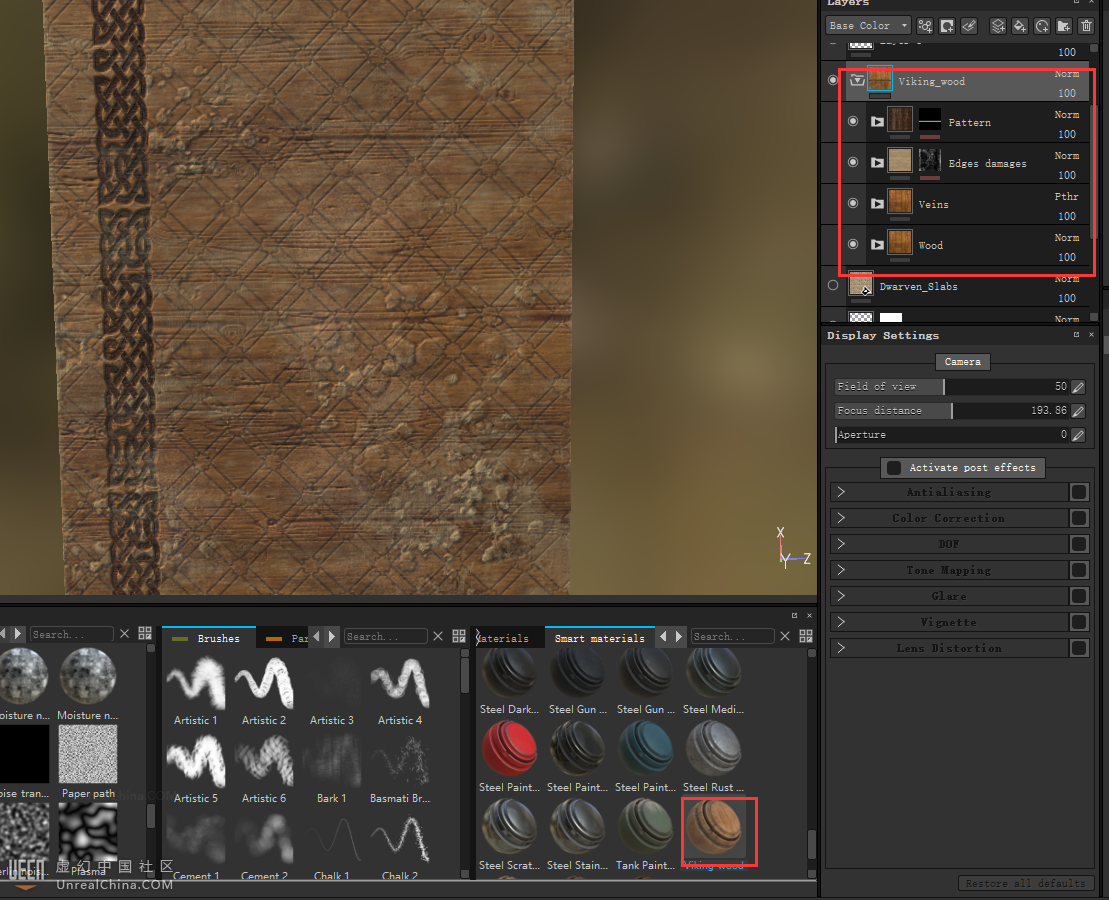This screenshot has width=1109, height=900.
Task: Collapse the Viking_wood folder
Action: click(857, 81)
